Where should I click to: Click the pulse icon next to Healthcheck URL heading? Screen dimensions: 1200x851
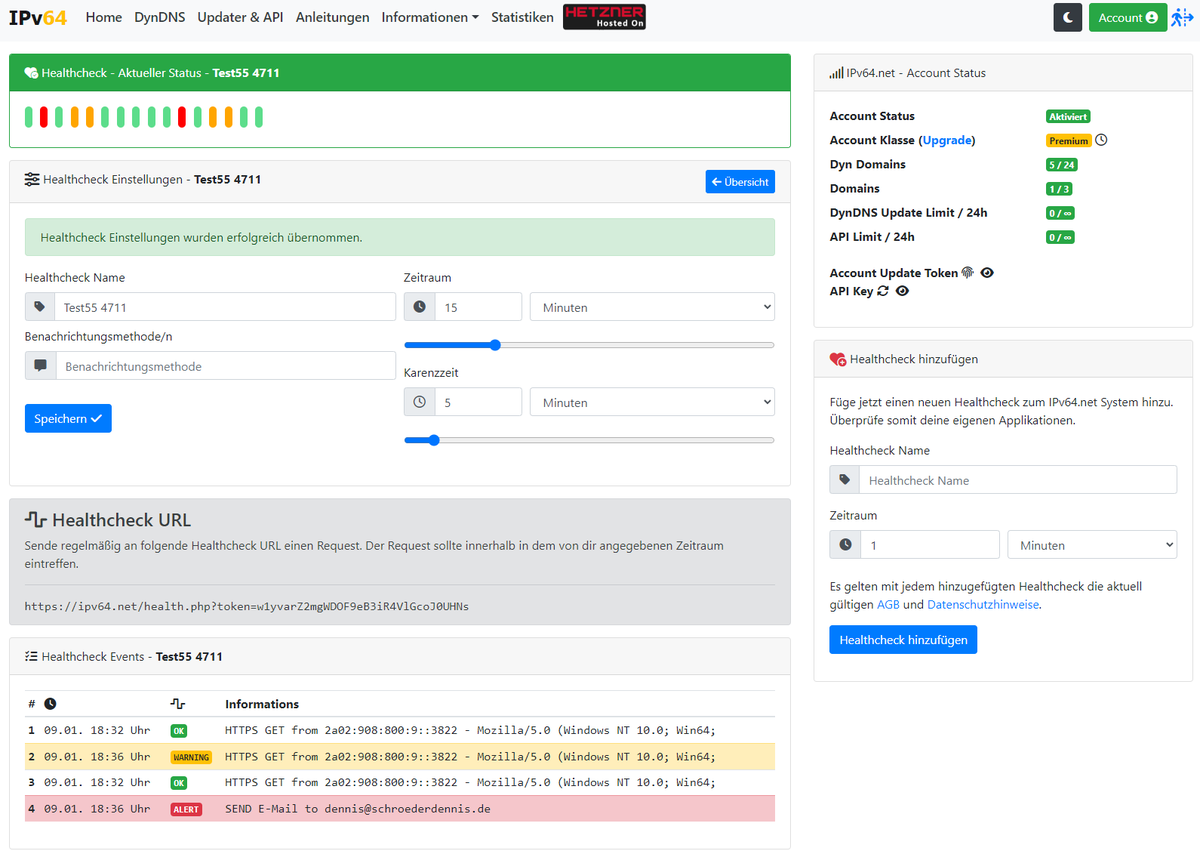click(x=36, y=520)
